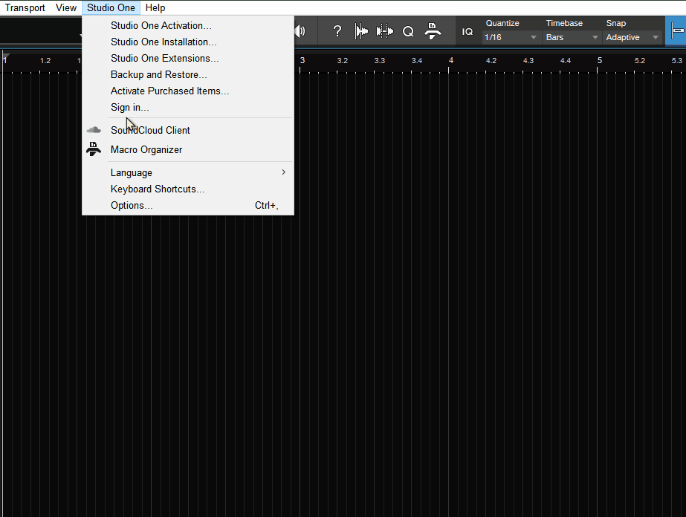The height and width of the screenshot is (517, 686).
Task: Toggle the blue Snap to grid button
Action: coord(676,31)
